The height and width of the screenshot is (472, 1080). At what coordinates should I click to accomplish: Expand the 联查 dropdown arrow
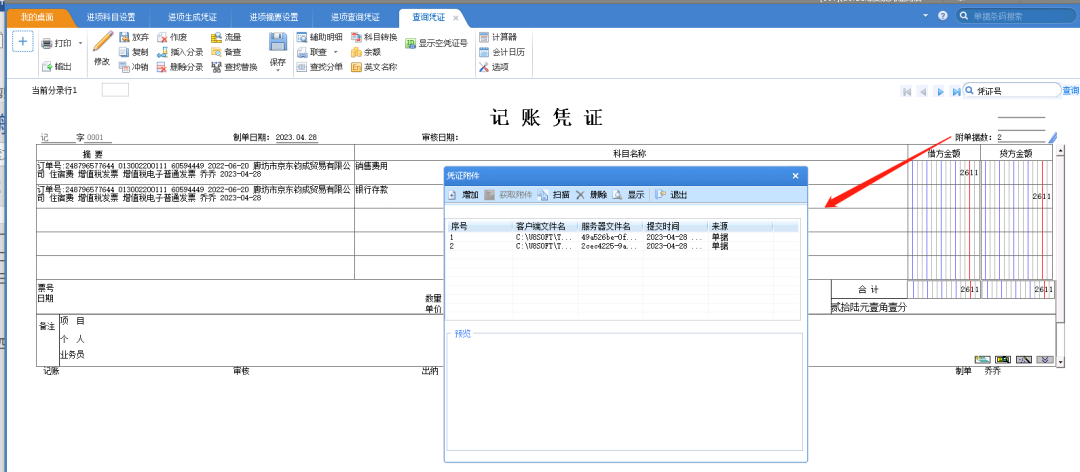tap(336, 52)
